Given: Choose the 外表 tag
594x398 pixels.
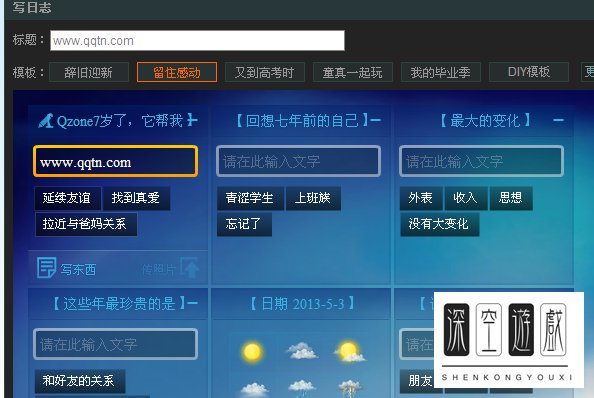Looking at the screenshot, I should tap(421, 198).
